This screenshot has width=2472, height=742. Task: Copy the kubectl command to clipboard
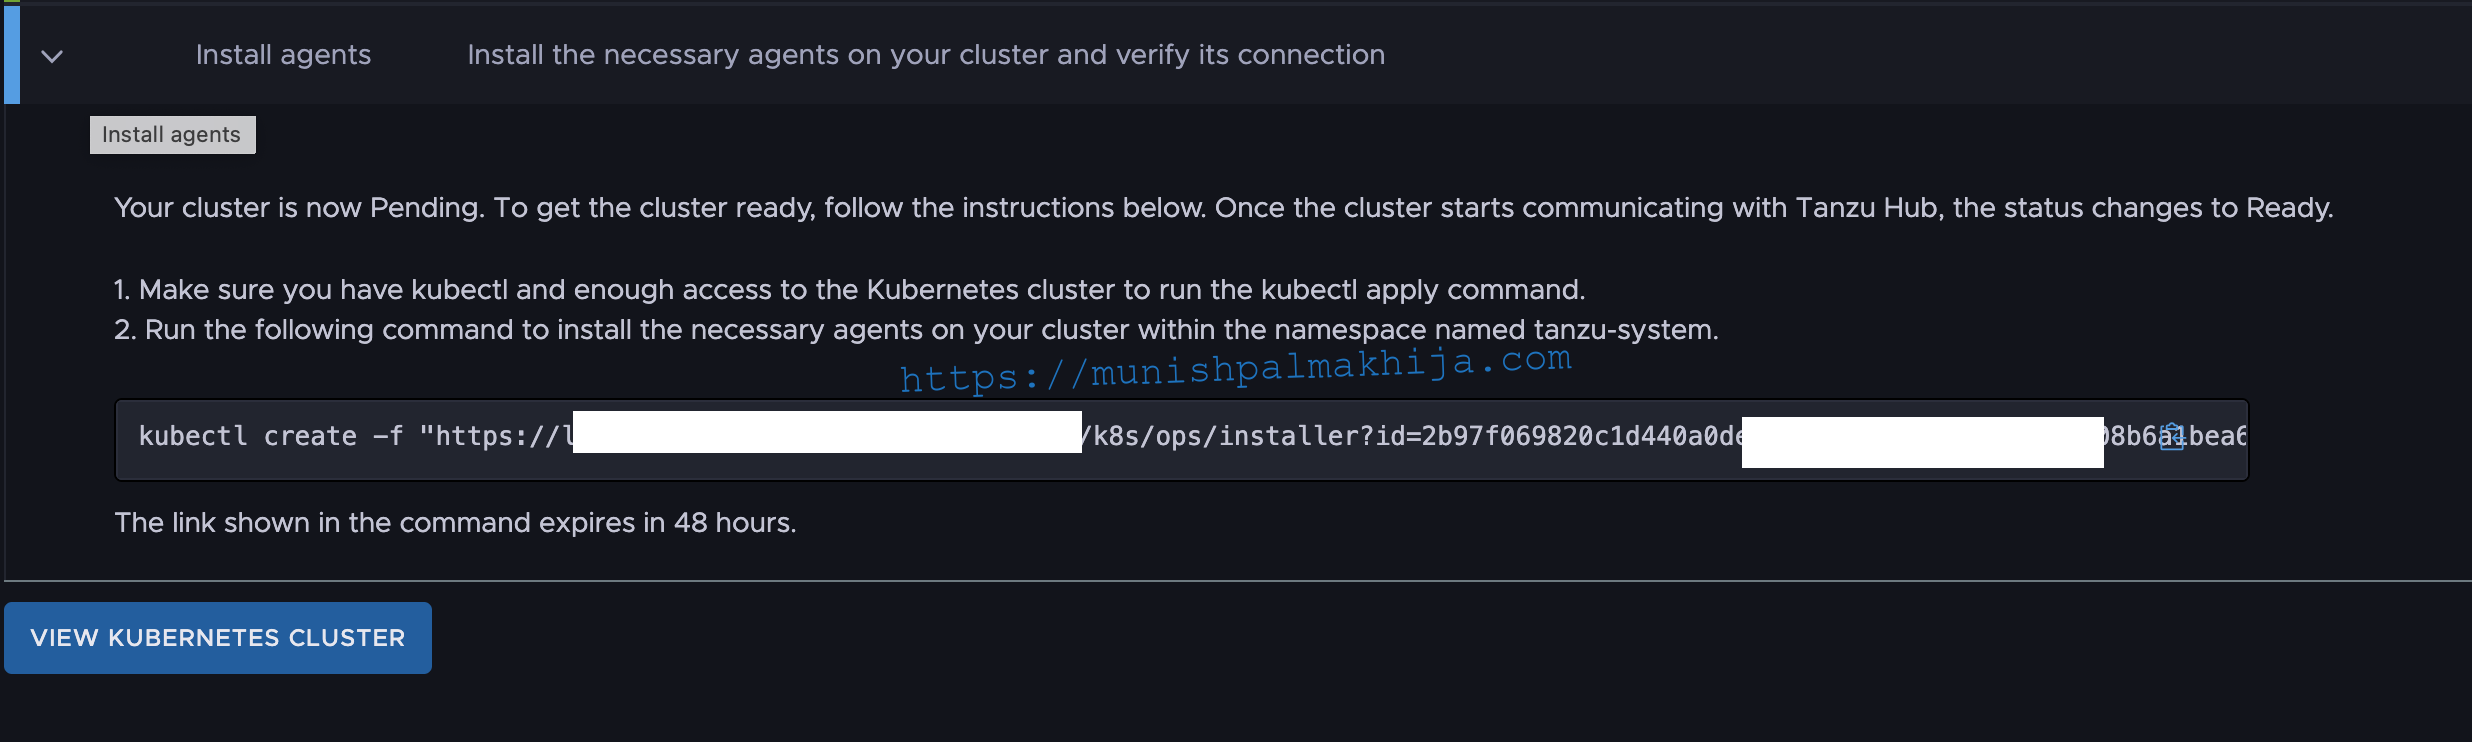coord(2171,437)
